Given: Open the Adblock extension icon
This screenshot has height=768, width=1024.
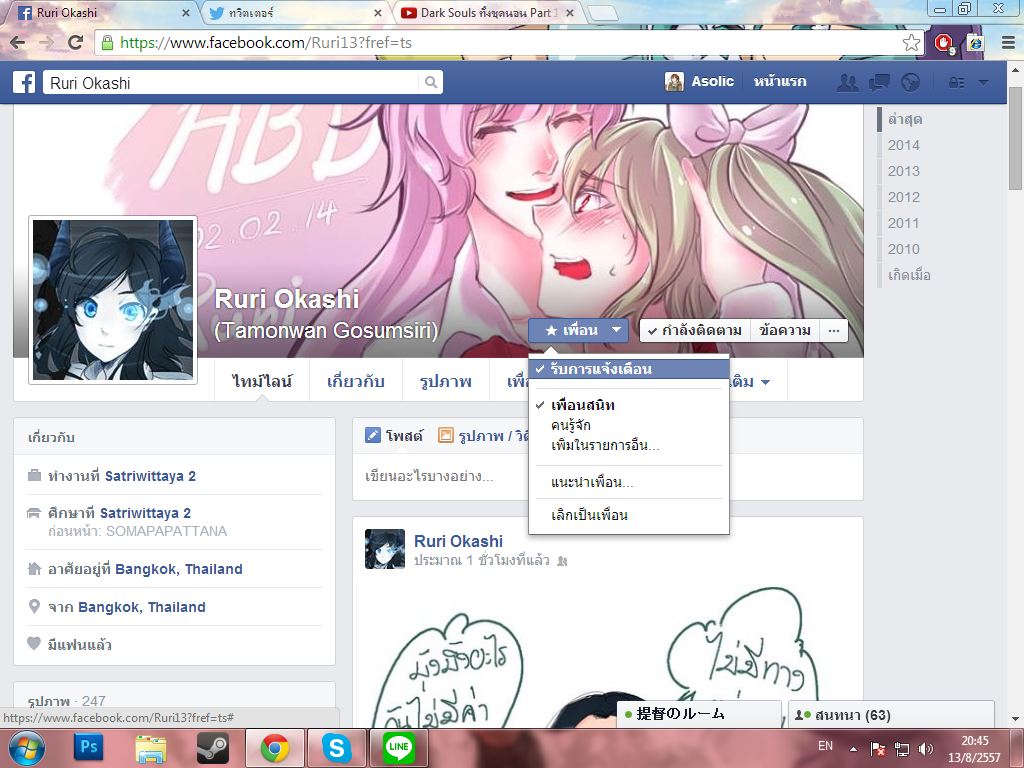Looking at the screenshot, I should click(944, 43).
